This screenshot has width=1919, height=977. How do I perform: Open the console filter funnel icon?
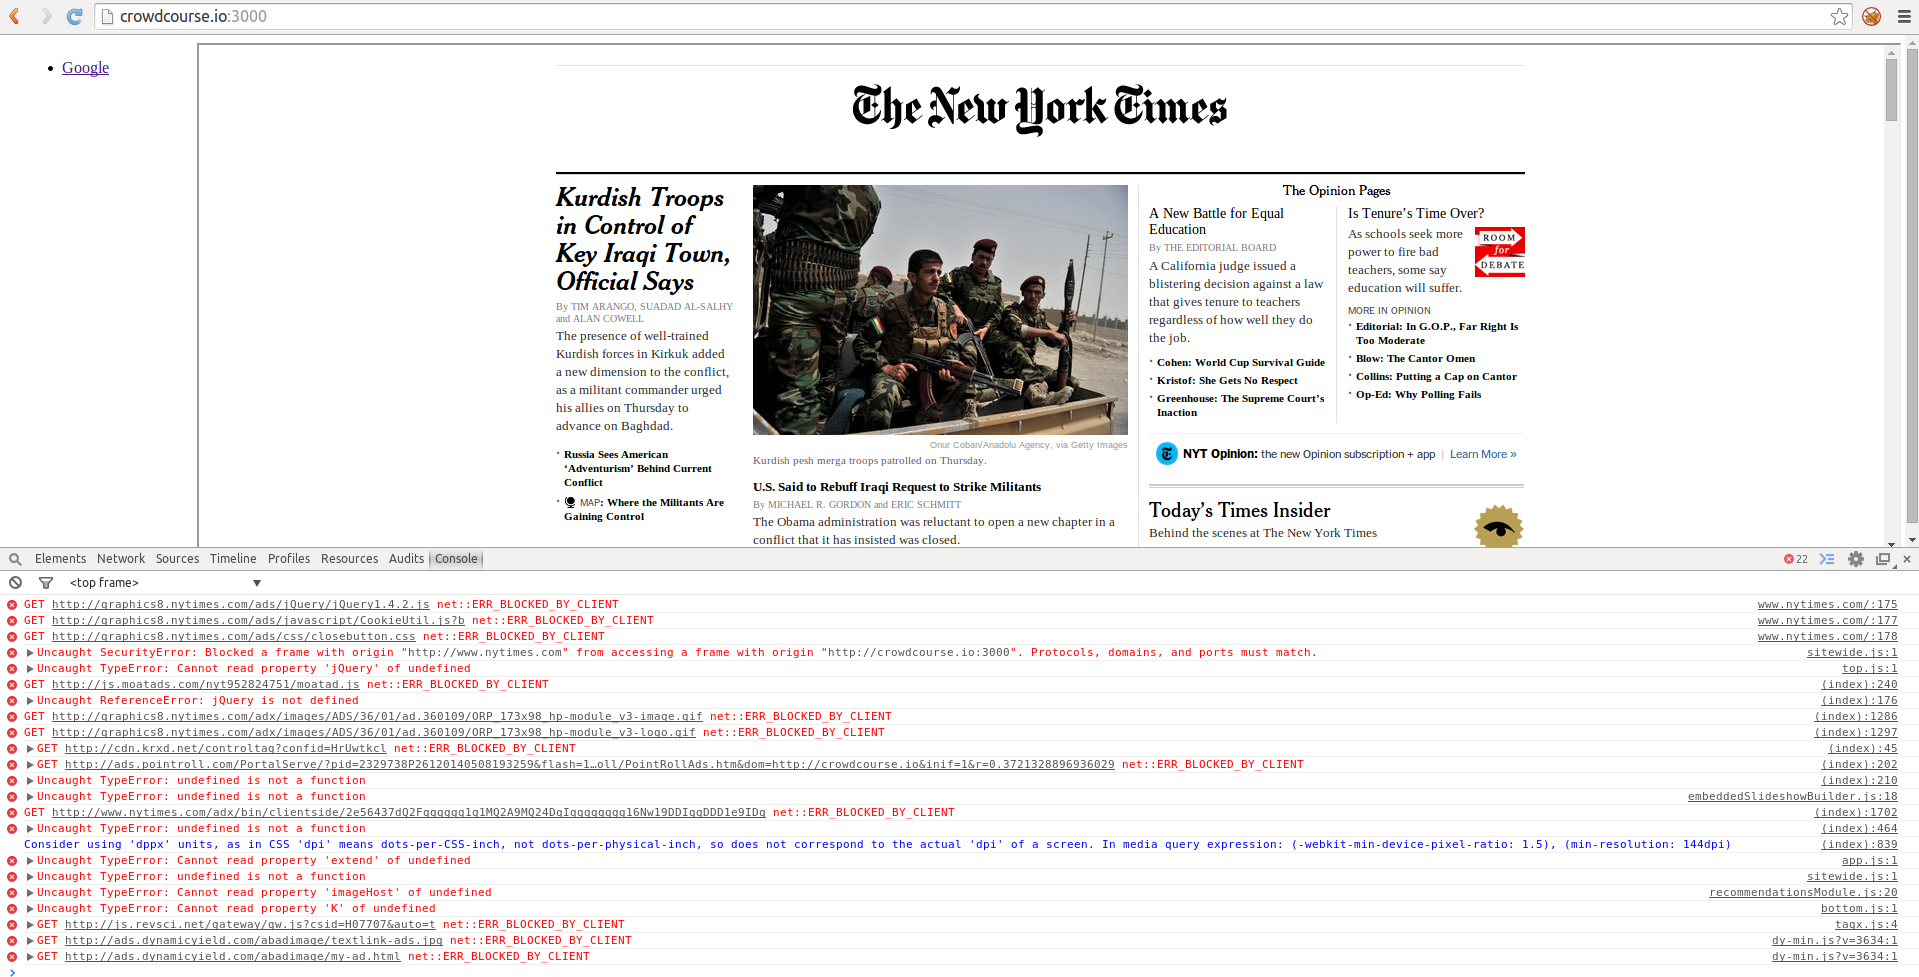[x=45, y=582]
